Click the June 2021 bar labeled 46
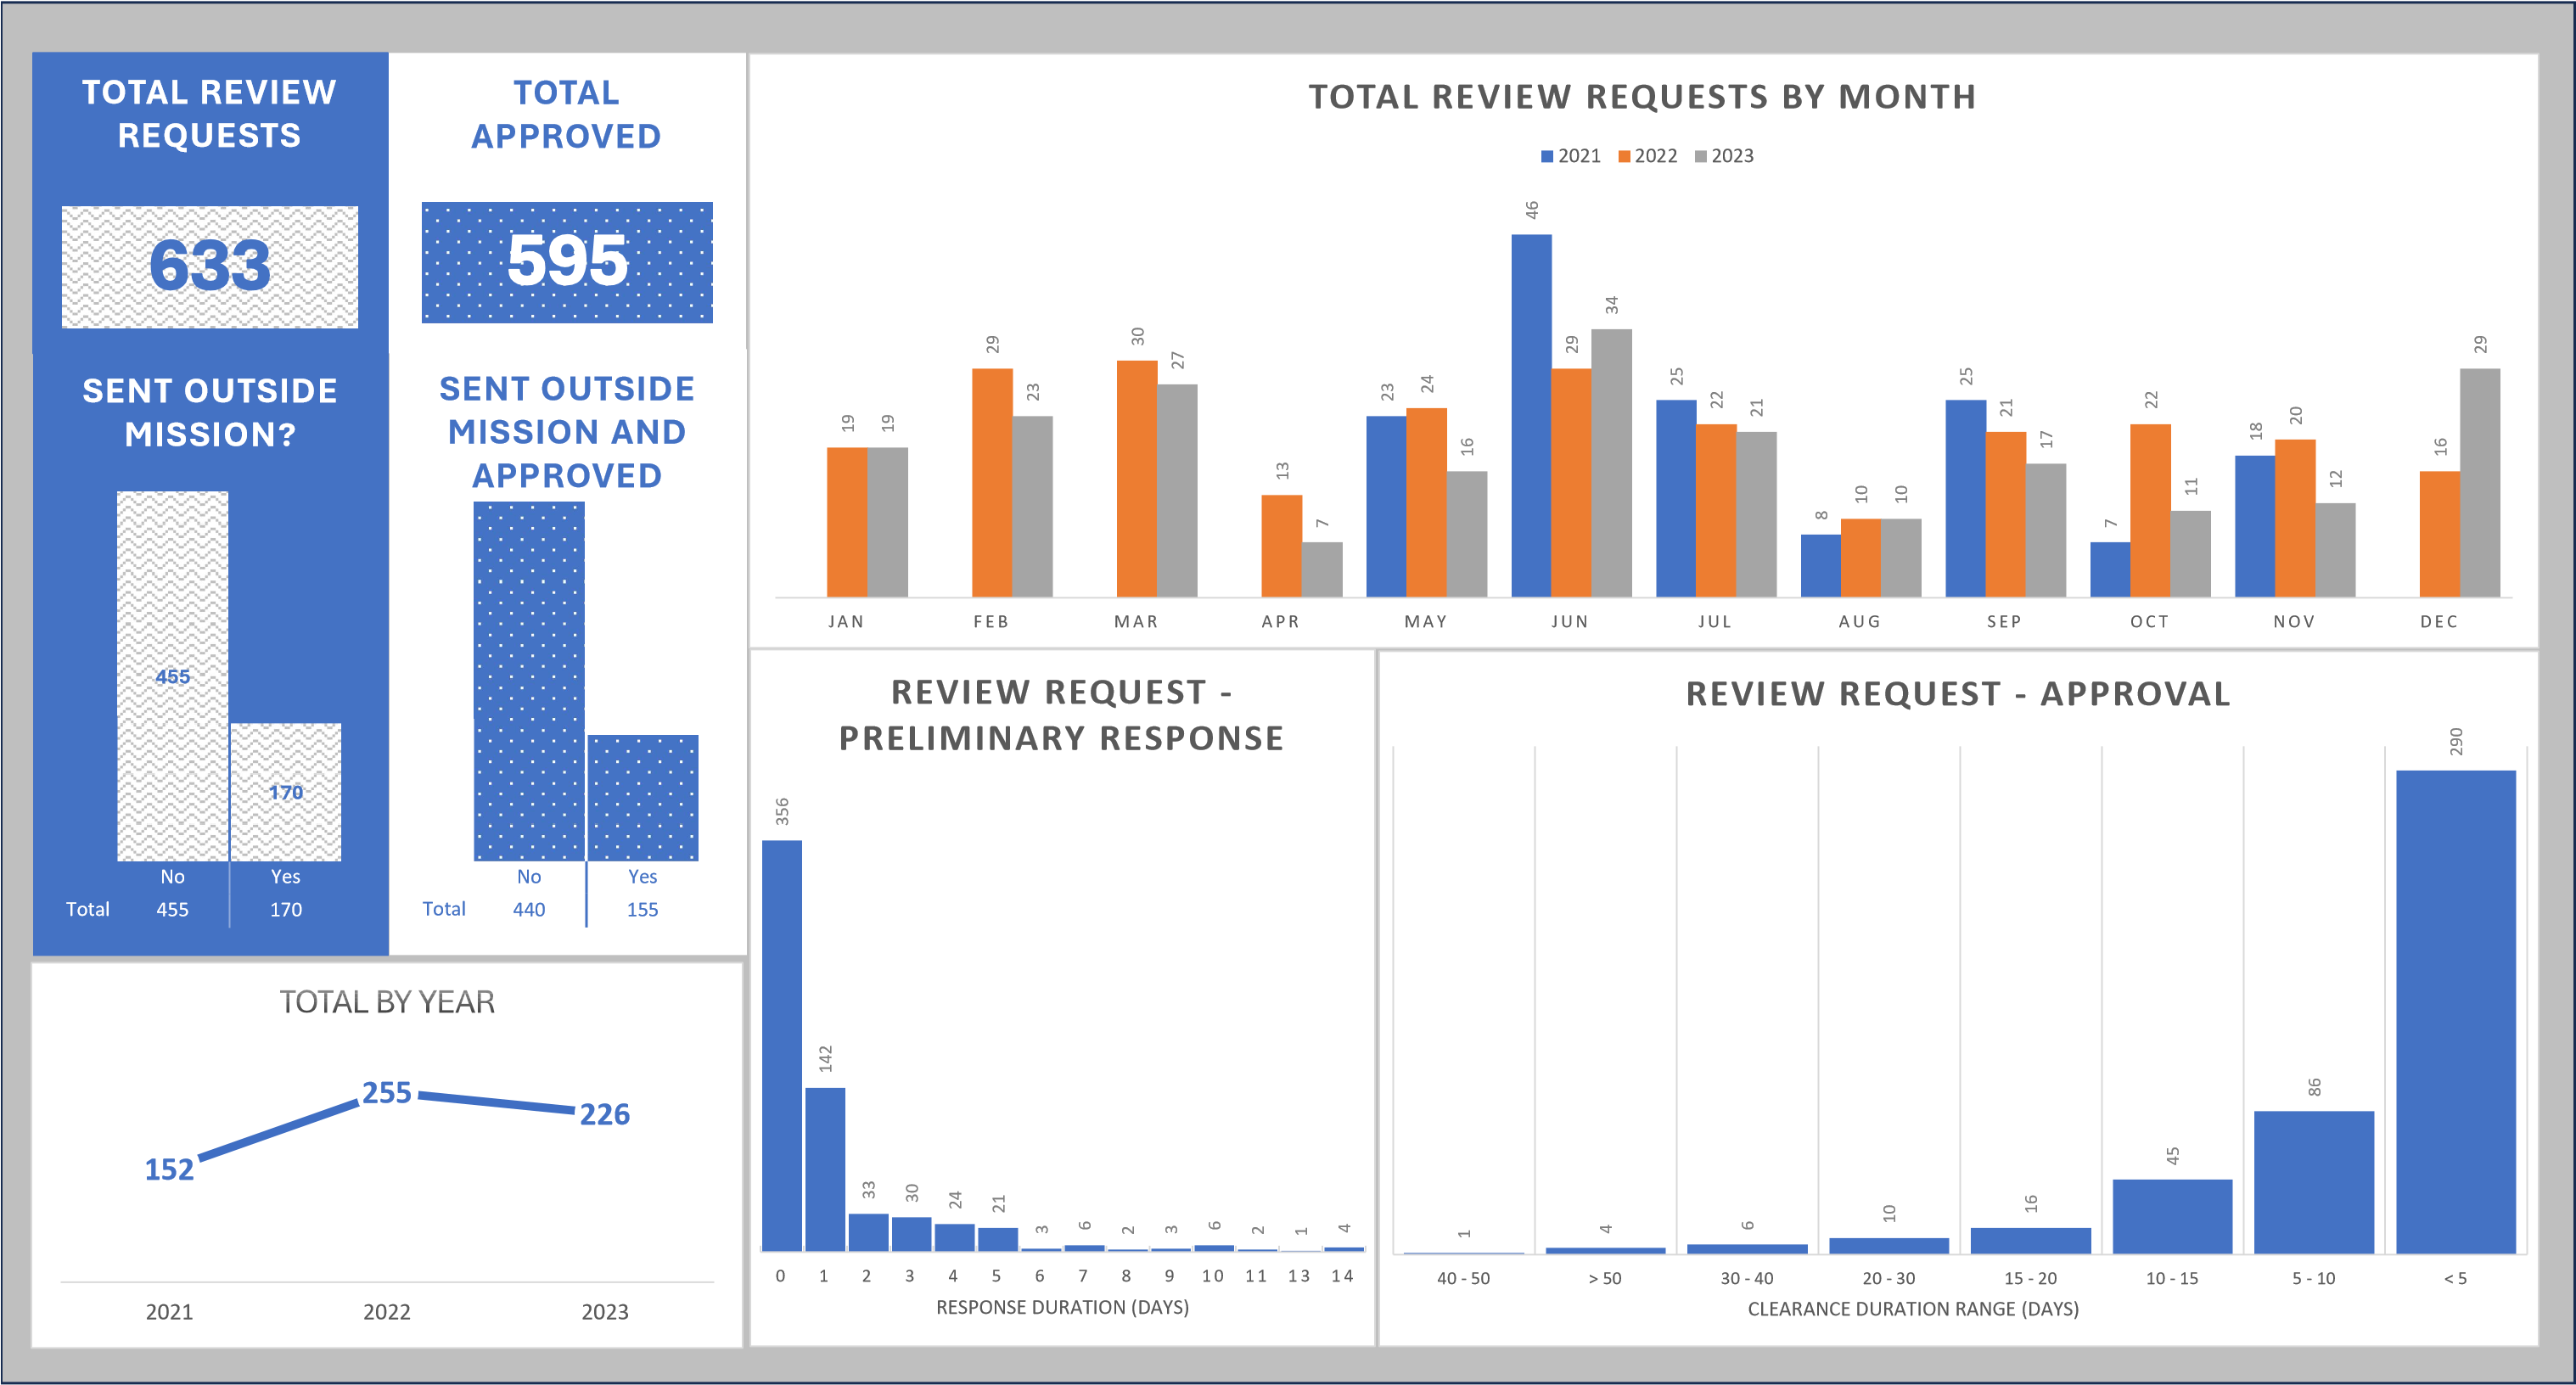The width and height of the screenshot is (2576, 1385). tap(1531, 416)
